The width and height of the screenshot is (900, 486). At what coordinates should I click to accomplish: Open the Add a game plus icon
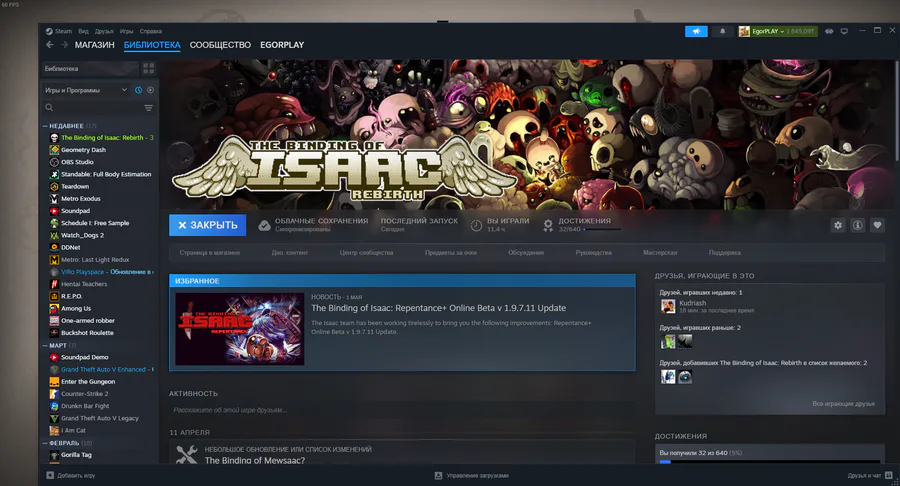tap(50, 475)
